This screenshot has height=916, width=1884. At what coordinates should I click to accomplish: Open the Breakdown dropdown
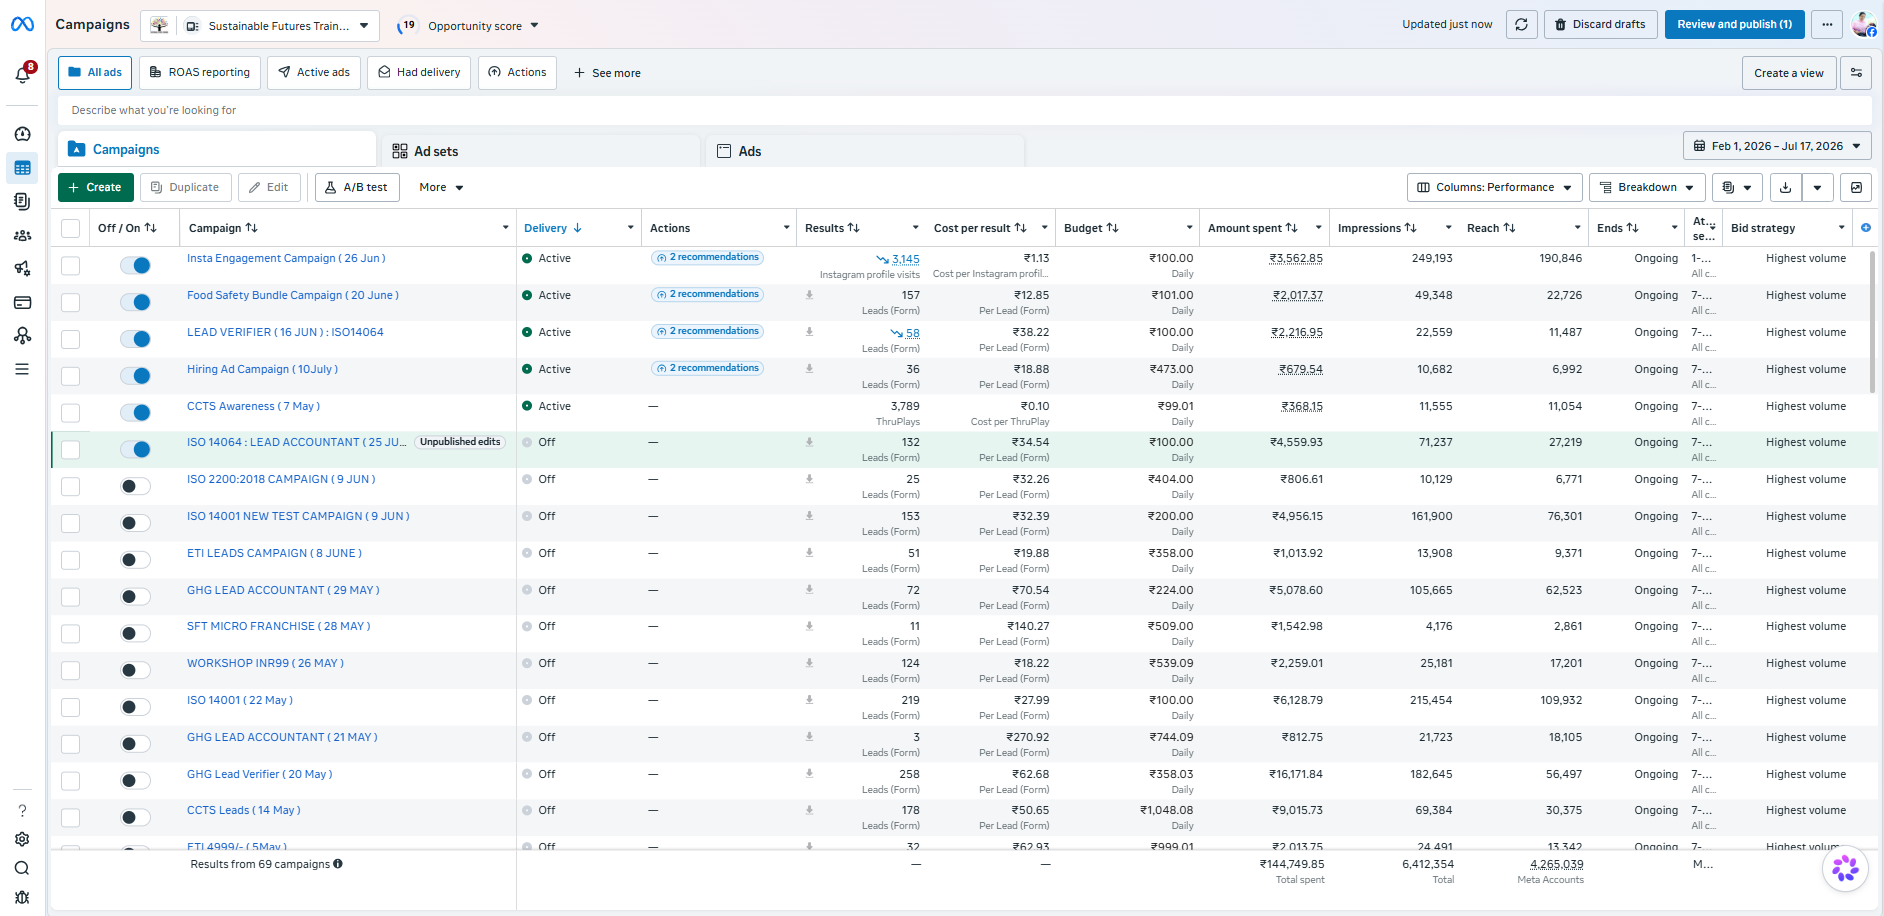(1647, 188)
